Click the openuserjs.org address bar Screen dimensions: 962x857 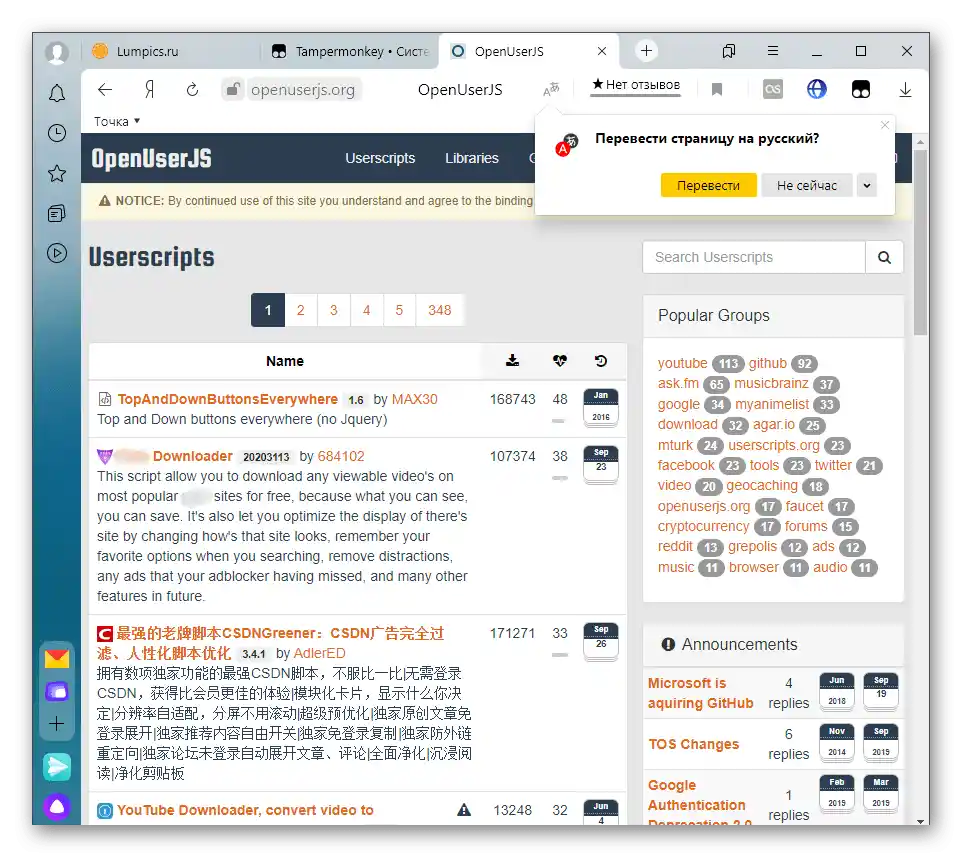point(302,90)
